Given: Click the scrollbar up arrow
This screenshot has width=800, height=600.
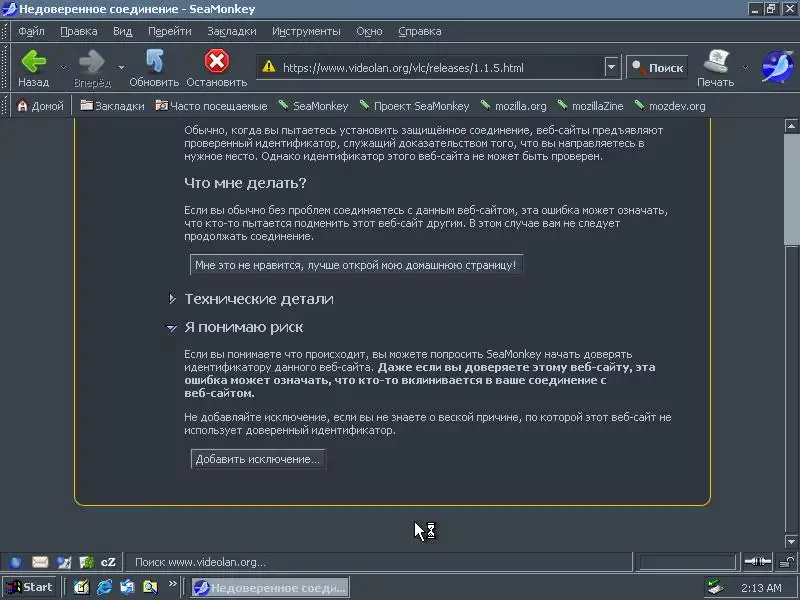Looking at the screenshot, I should [791, 126].
